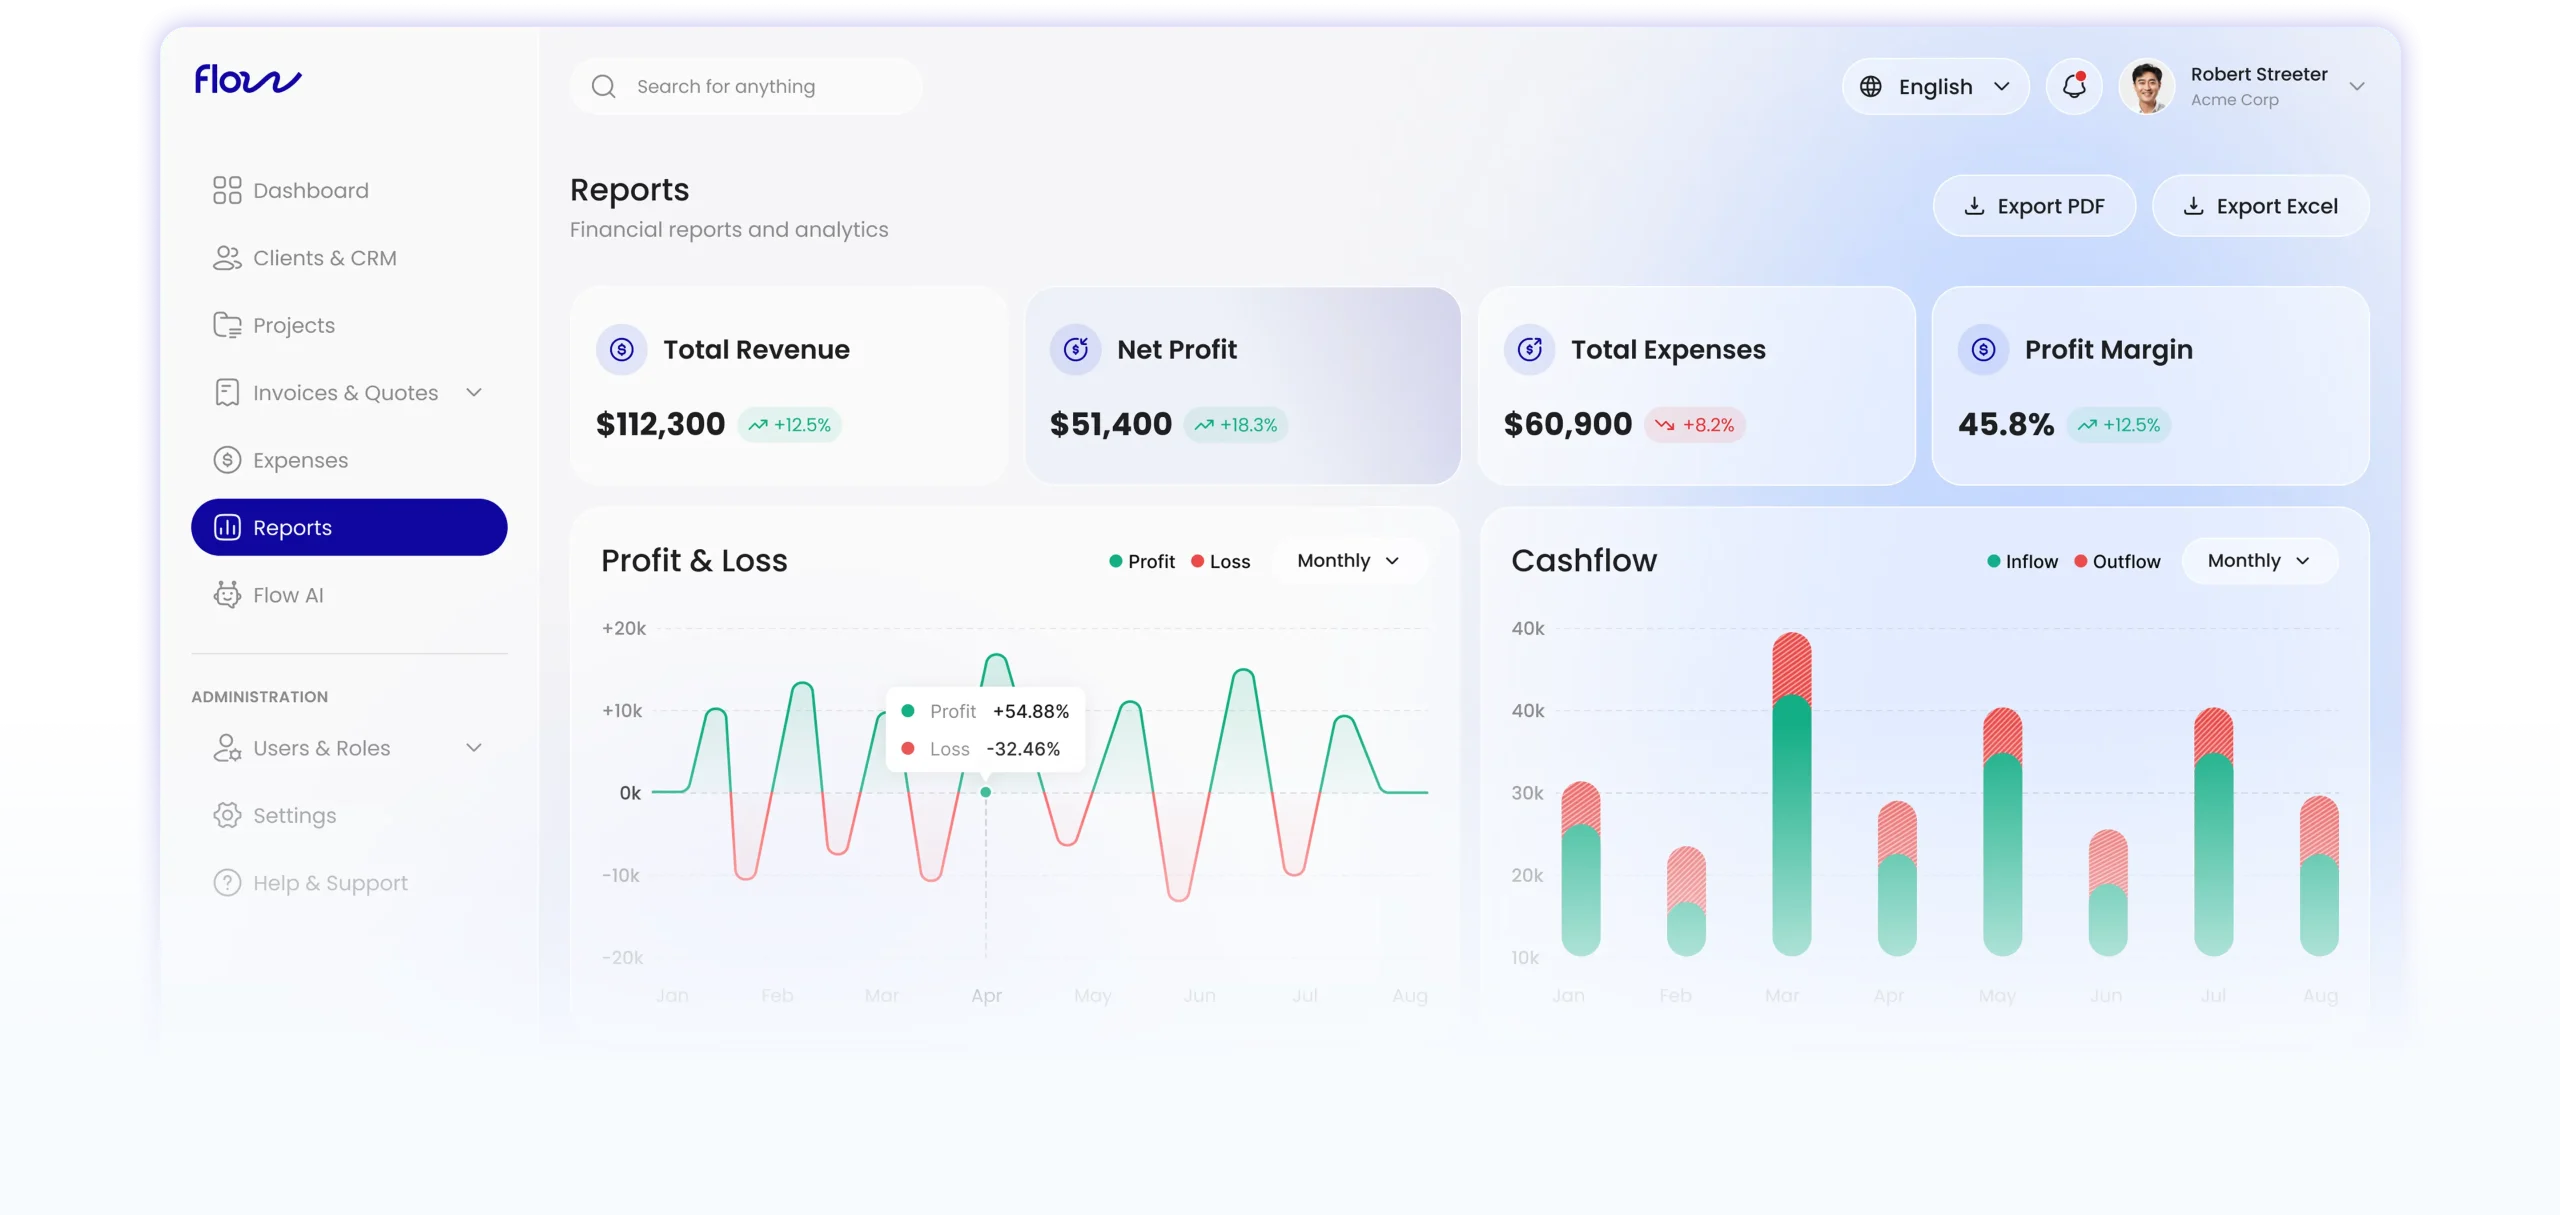
Task: Click the Search for anything field
Action: tap(745, 87)
